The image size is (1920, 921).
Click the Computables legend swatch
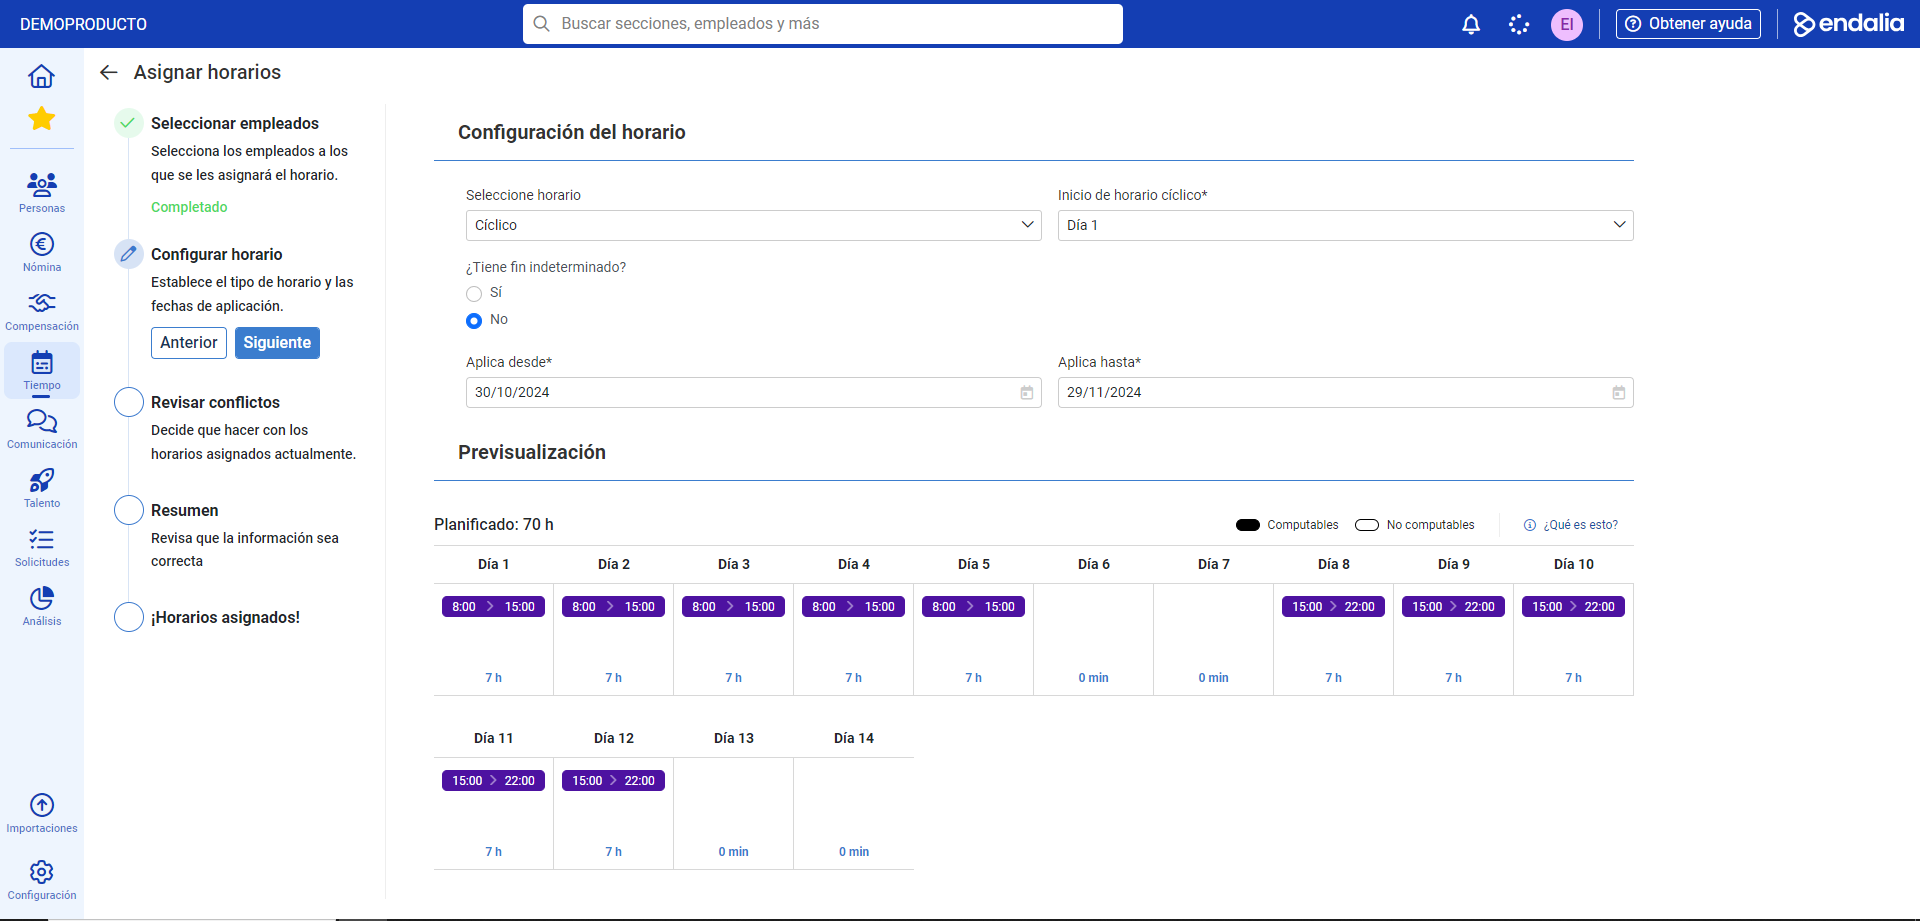(x=1248, y=525)
